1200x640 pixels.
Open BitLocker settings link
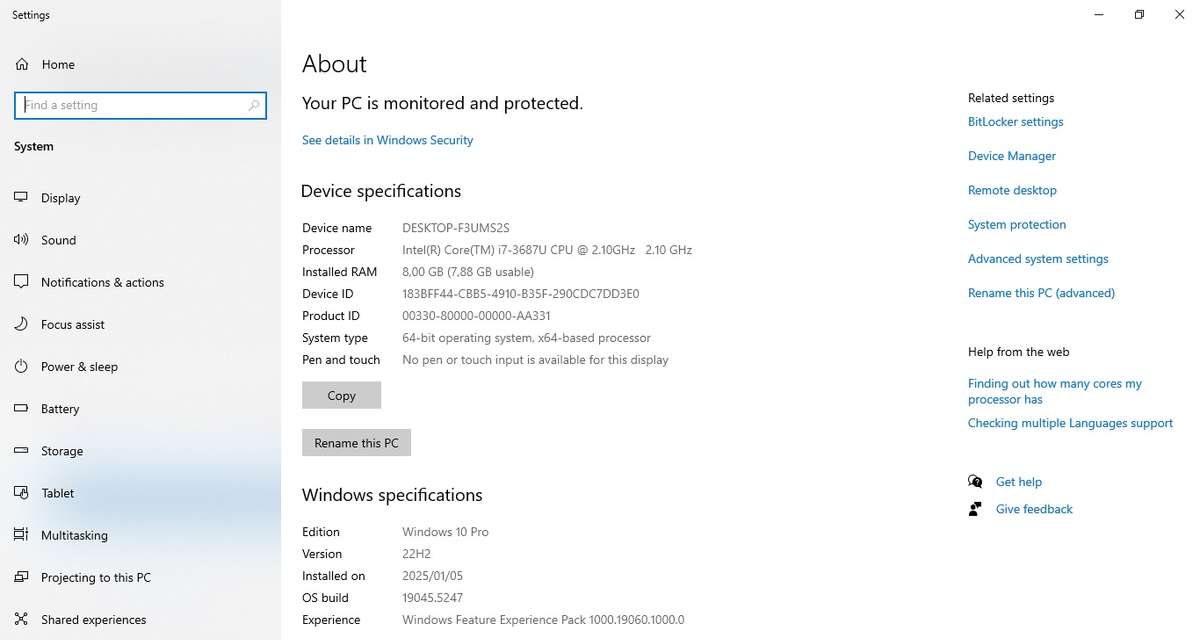coord(1015,121)
